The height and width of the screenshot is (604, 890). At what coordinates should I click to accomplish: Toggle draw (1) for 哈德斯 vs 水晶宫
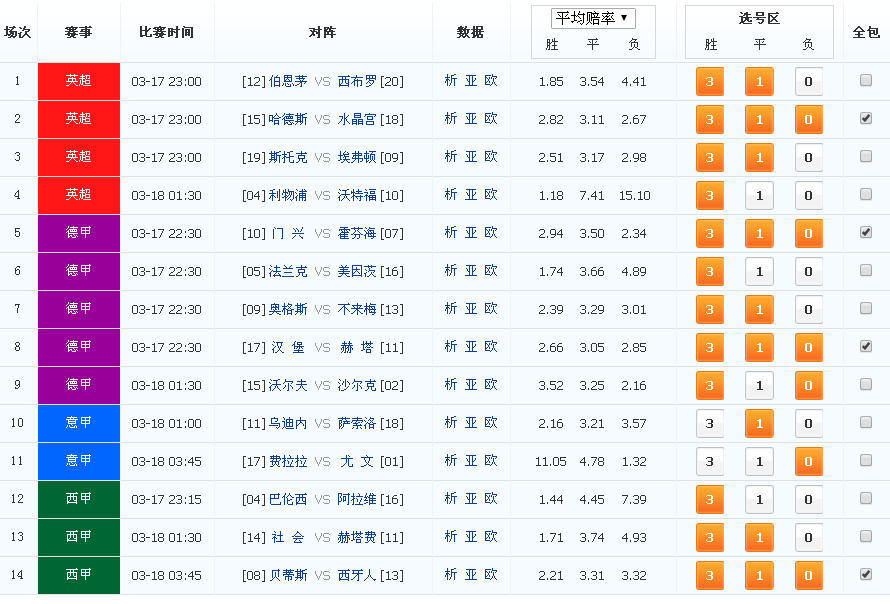tap(759, 120)
